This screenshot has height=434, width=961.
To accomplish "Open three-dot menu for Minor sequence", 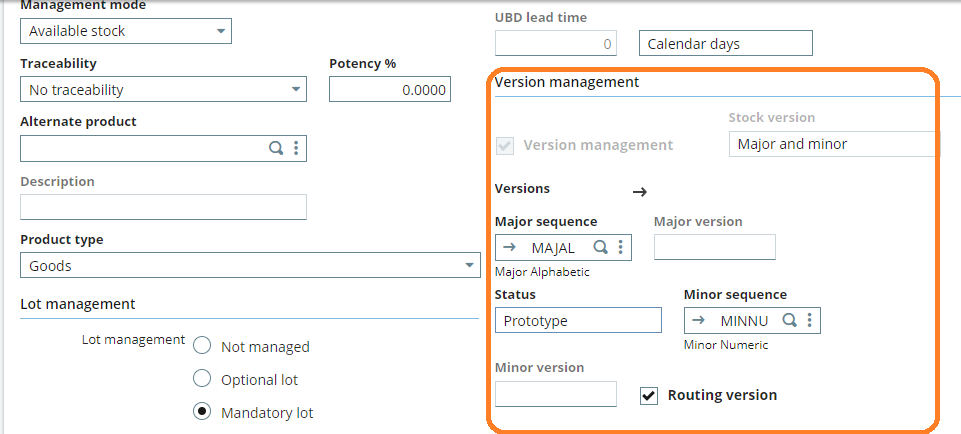I will [809, 321].
